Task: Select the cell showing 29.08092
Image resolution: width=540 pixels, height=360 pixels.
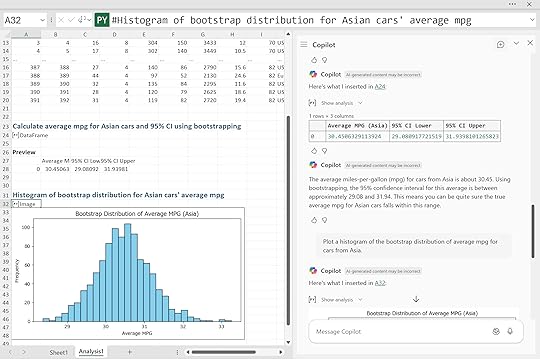Action: coord(86,169)
